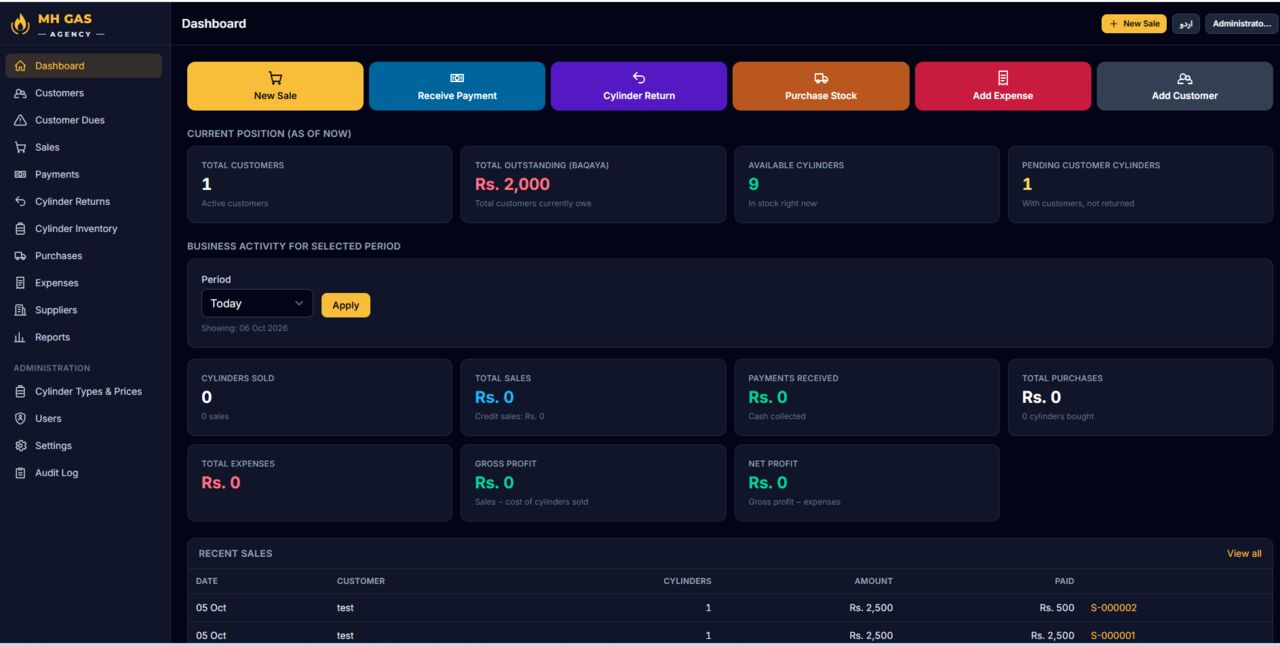Click the Total Outstanding Rs. 2,000 value

(x=512, y=184)
